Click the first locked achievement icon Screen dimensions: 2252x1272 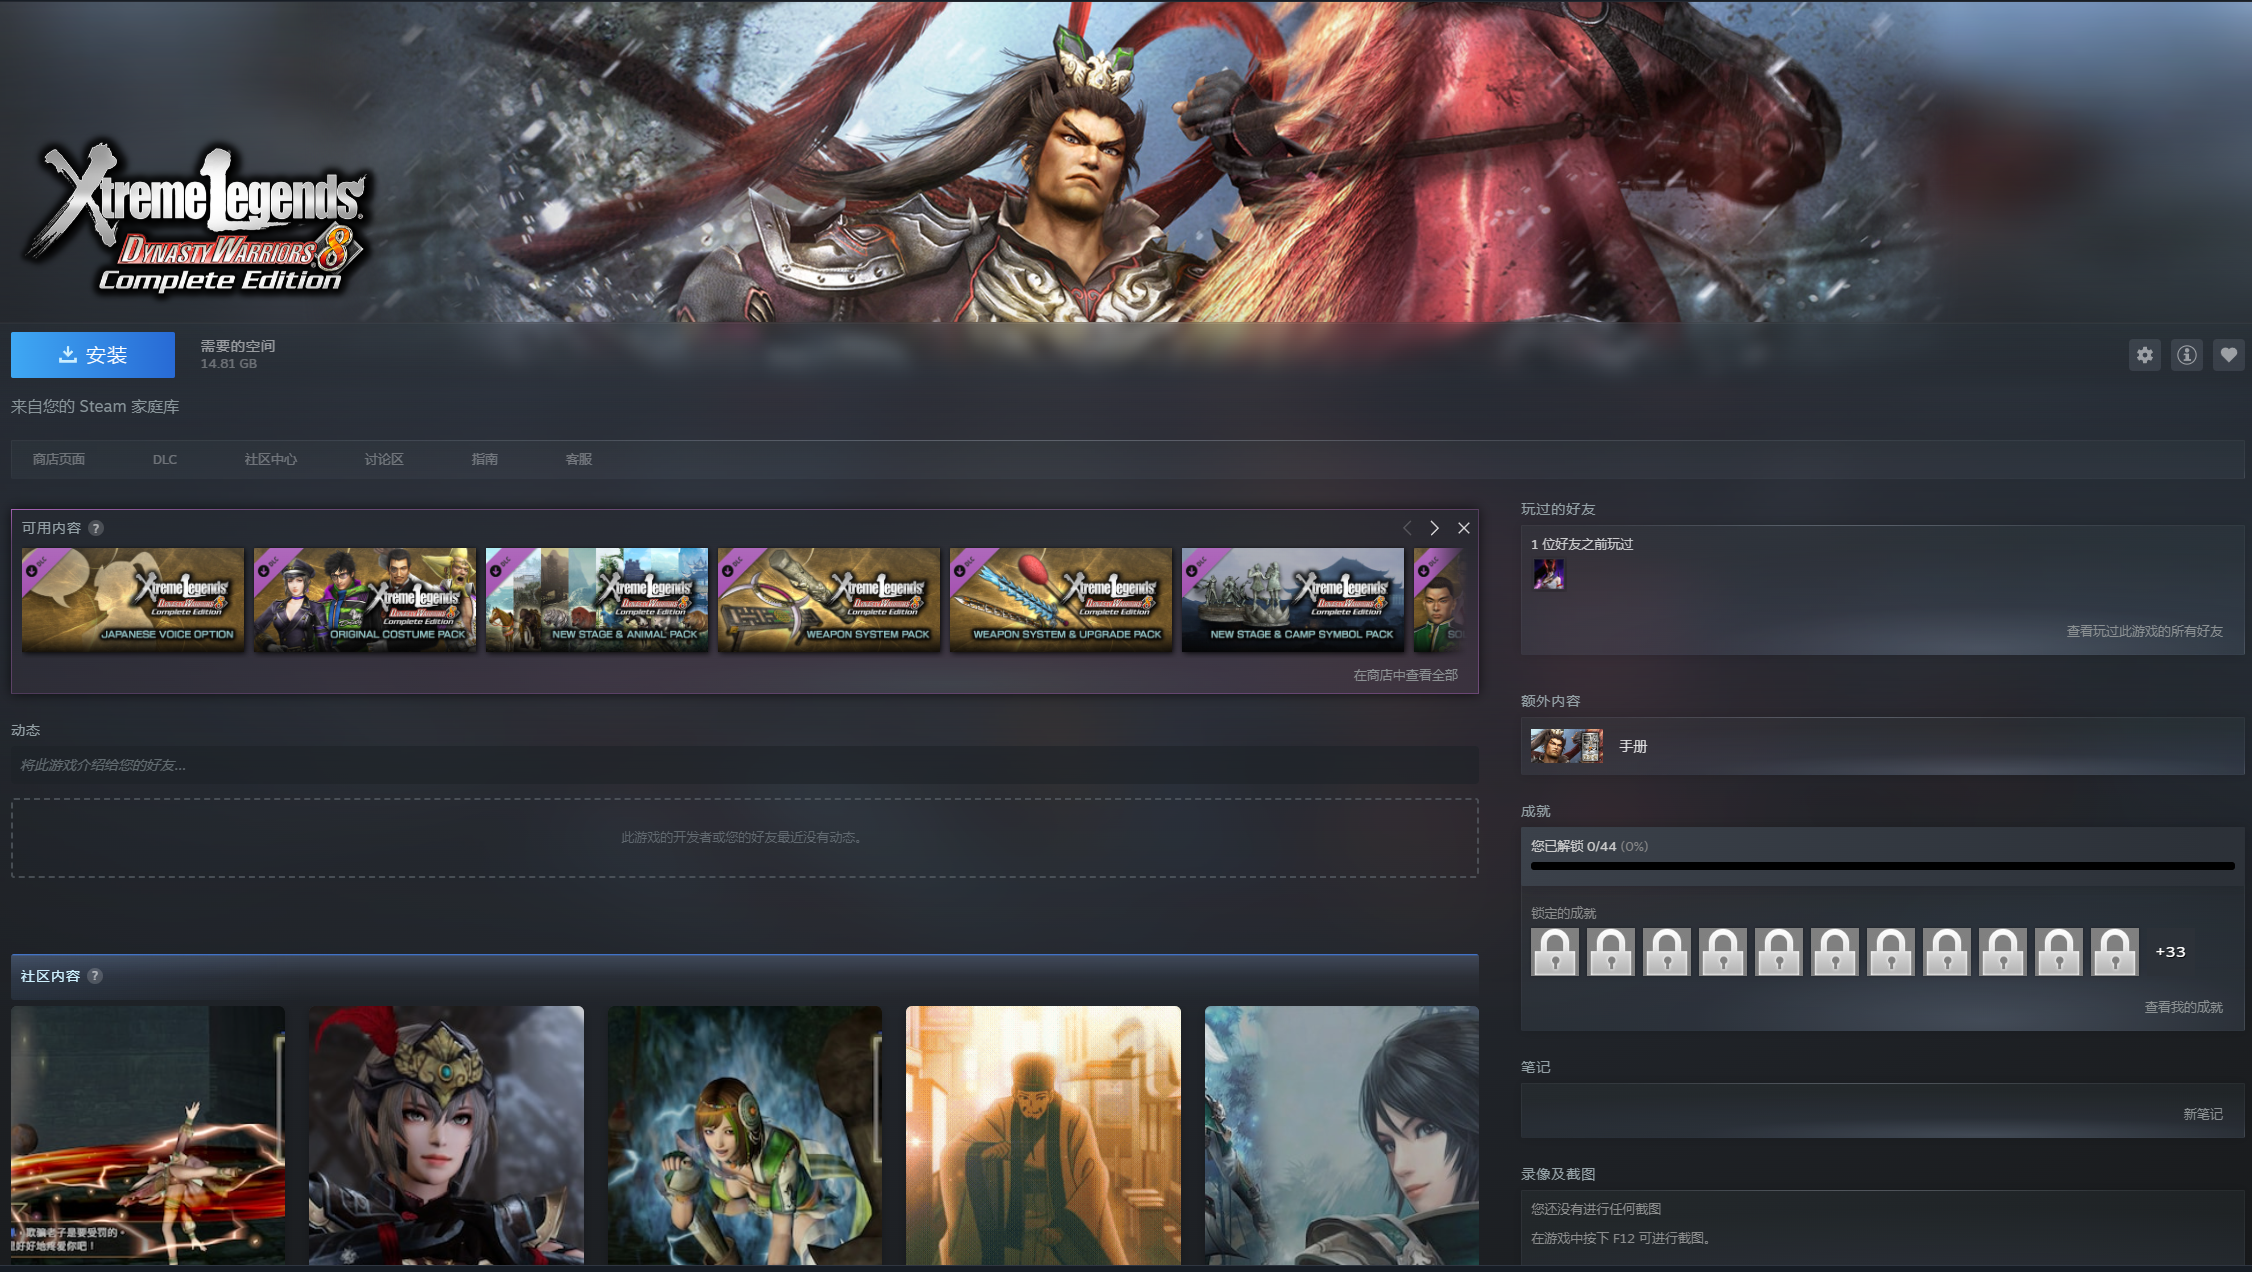[1554, 952]
